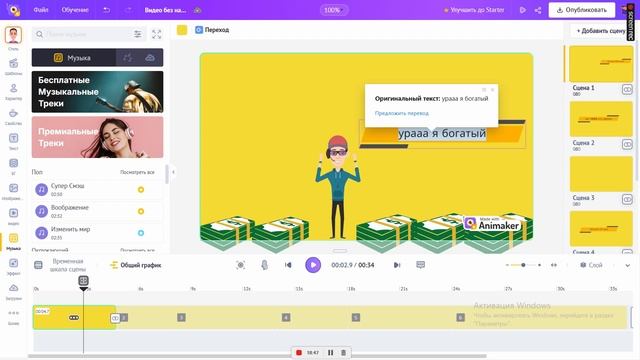Viewport: 640px width, 360px height.
Task: Expand the library panel fullscreen
Action: [x=157, y=34]
